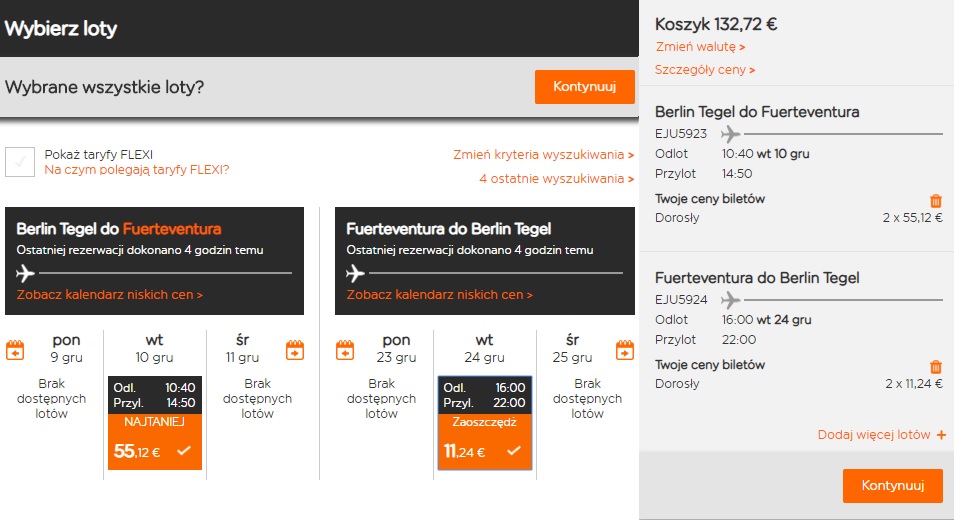Open 4 ostatnie wyszukiwania link
The image size is (954, 520).
tap(557, 179)
